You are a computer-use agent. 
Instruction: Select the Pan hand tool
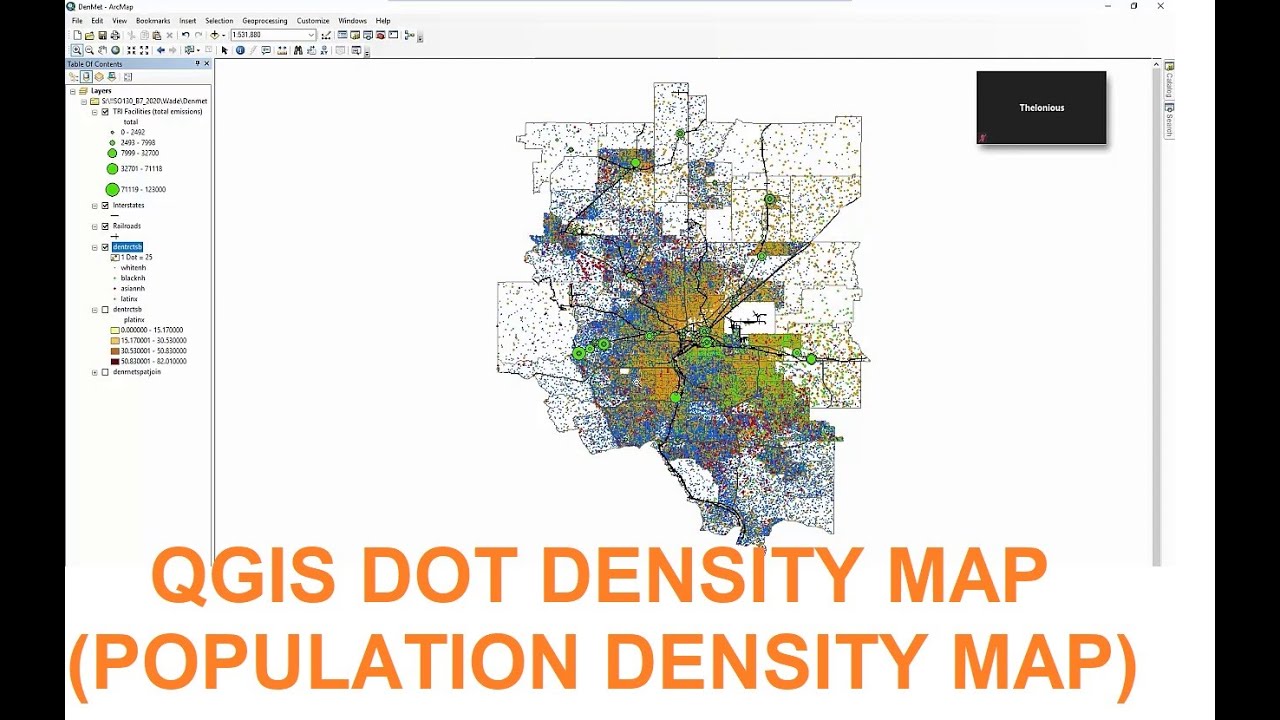102,50
